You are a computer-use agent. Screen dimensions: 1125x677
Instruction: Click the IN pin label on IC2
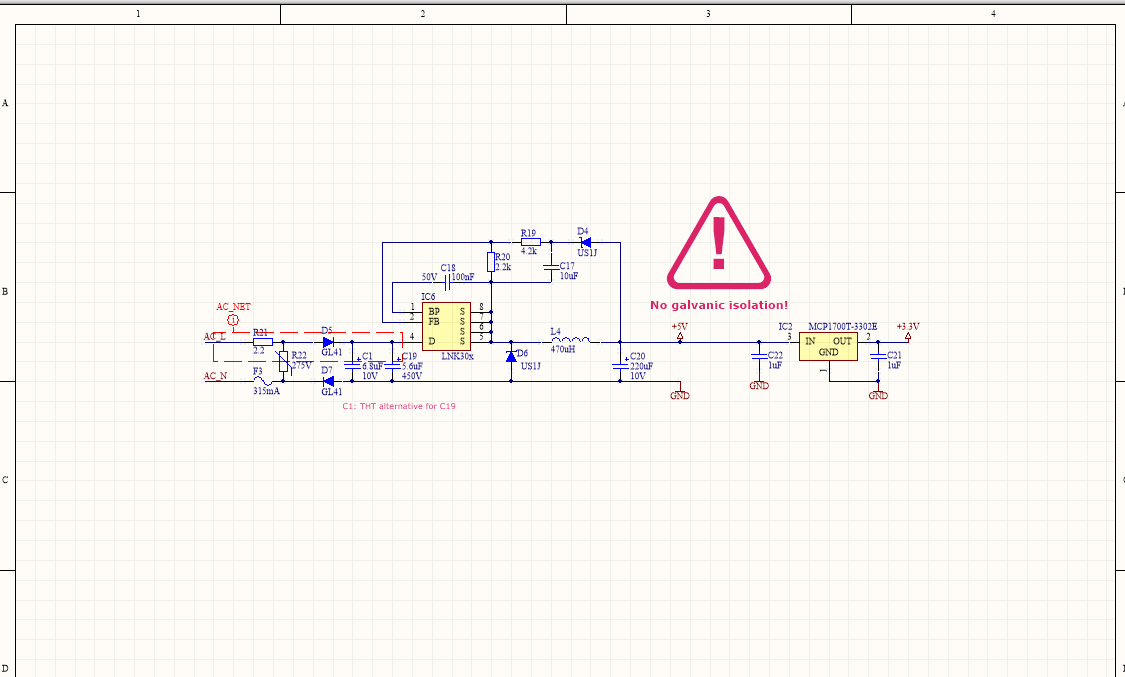tap(810, 341)
